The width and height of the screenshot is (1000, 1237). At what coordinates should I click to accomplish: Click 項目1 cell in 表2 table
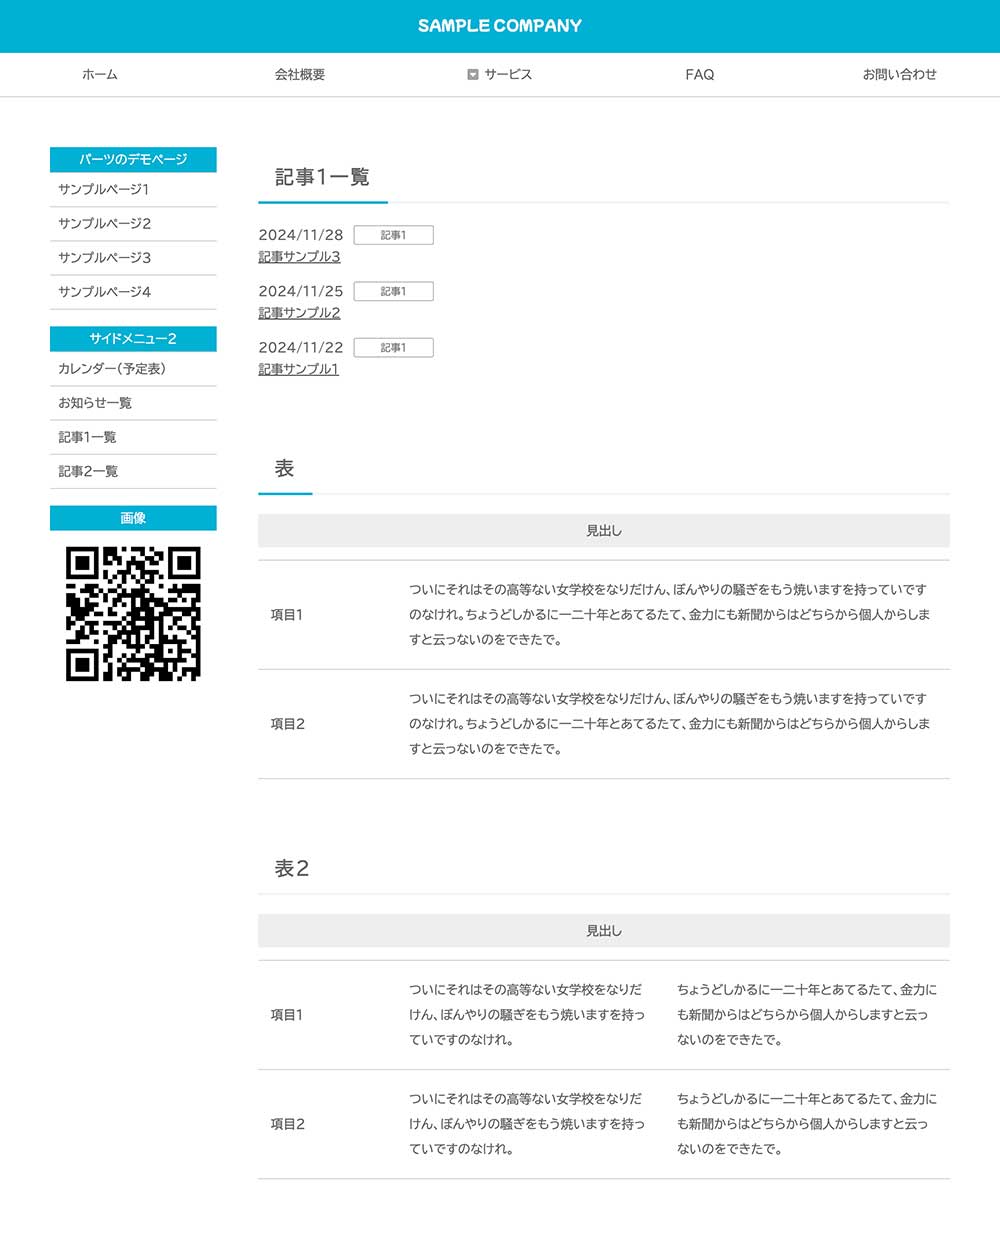pos(287,1015)
